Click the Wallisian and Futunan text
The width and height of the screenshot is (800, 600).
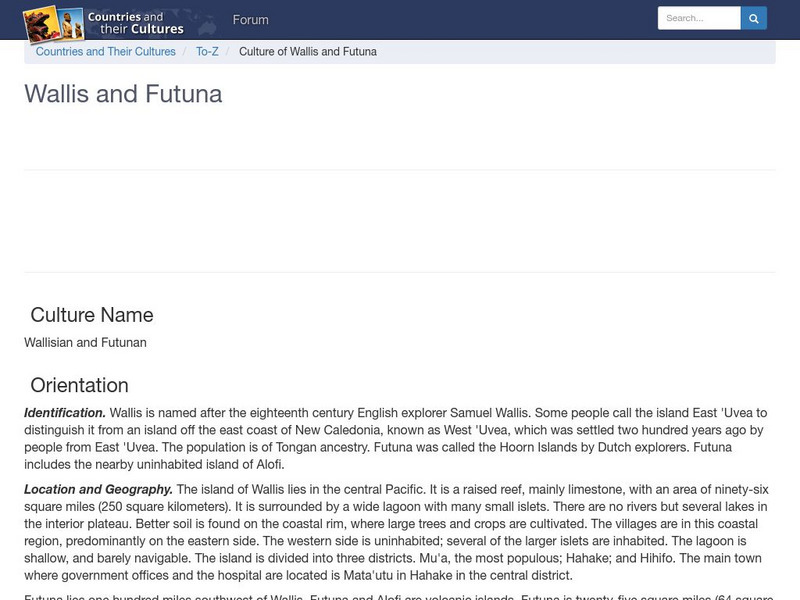tap(85, 341)
